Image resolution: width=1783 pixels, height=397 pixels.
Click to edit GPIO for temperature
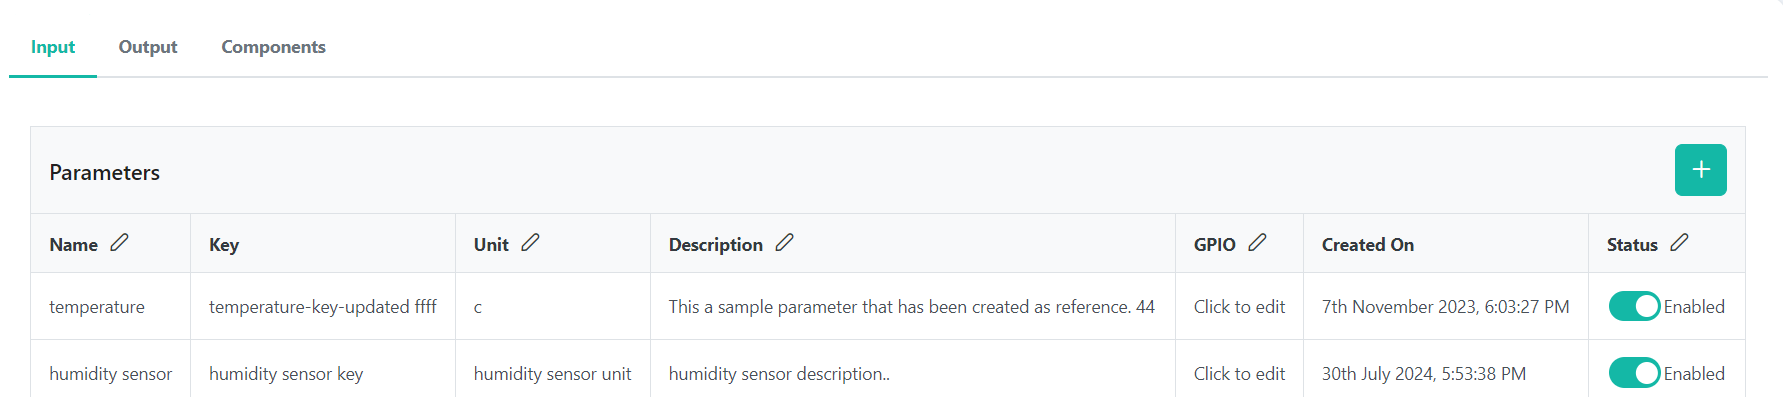click(x=1239, y=307)
